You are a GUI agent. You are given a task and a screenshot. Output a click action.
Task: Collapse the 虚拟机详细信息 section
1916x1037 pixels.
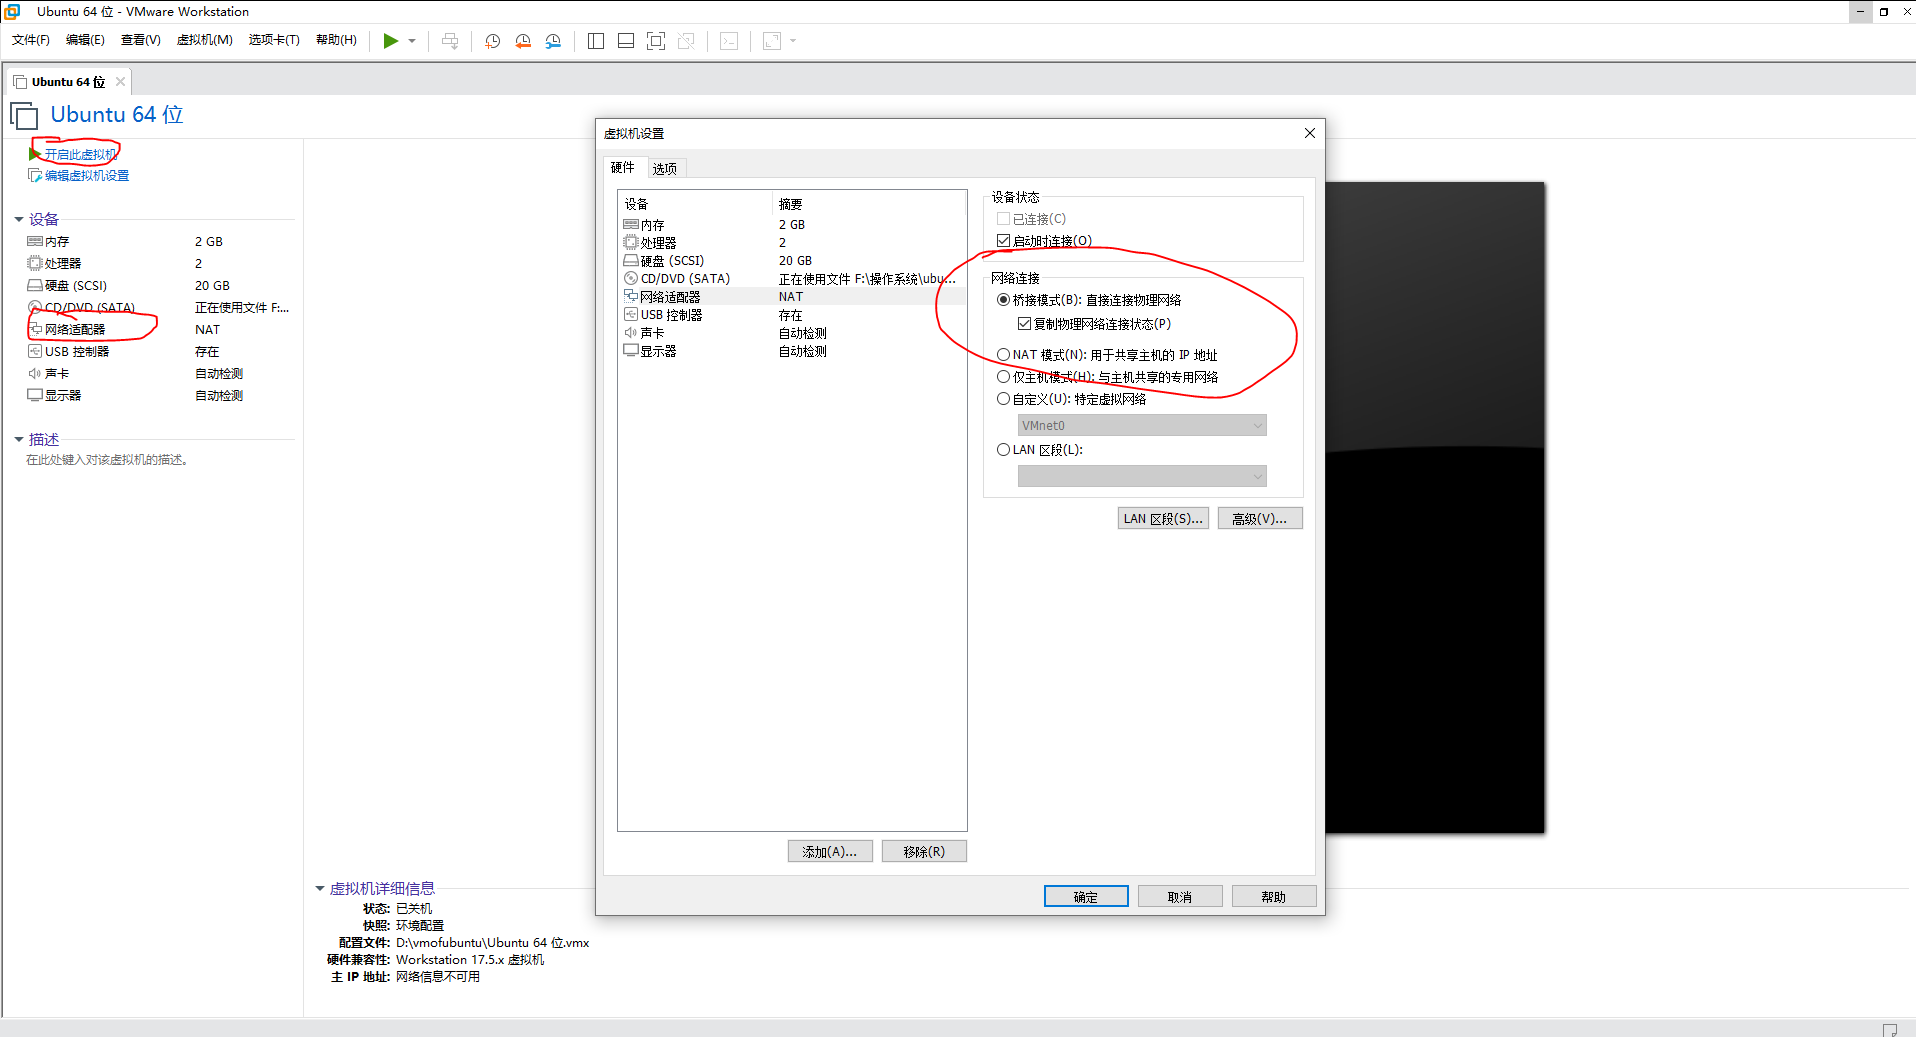coord(320,888)
